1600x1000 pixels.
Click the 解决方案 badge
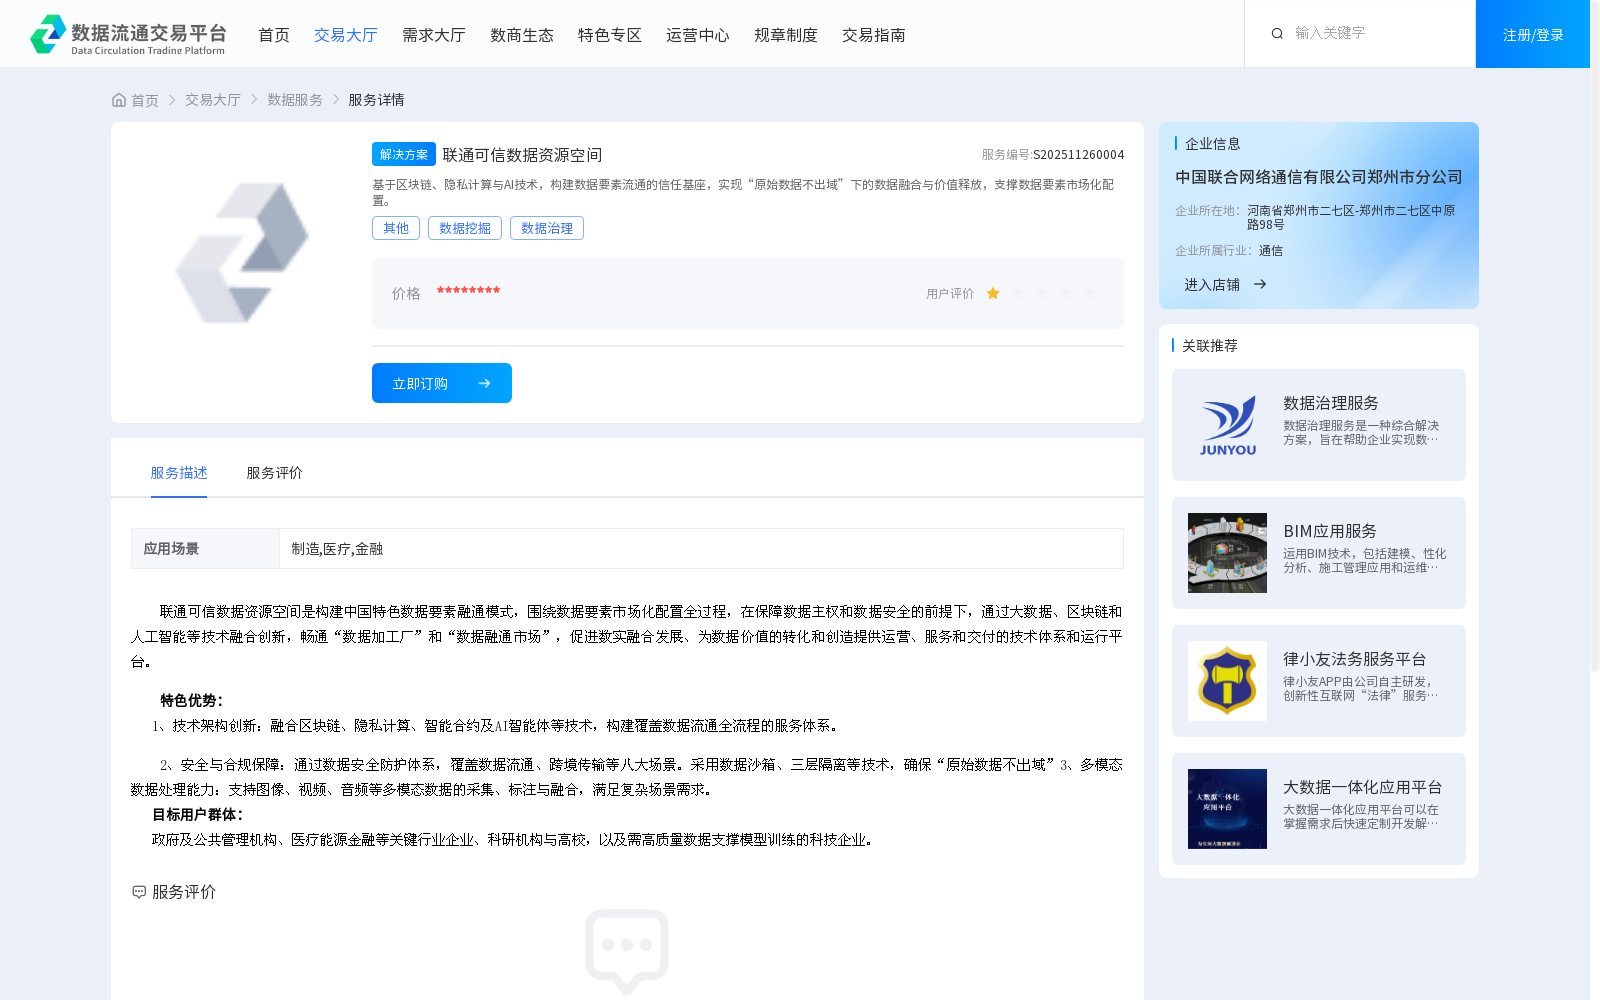pyautogui.click(x=404, y=154)
